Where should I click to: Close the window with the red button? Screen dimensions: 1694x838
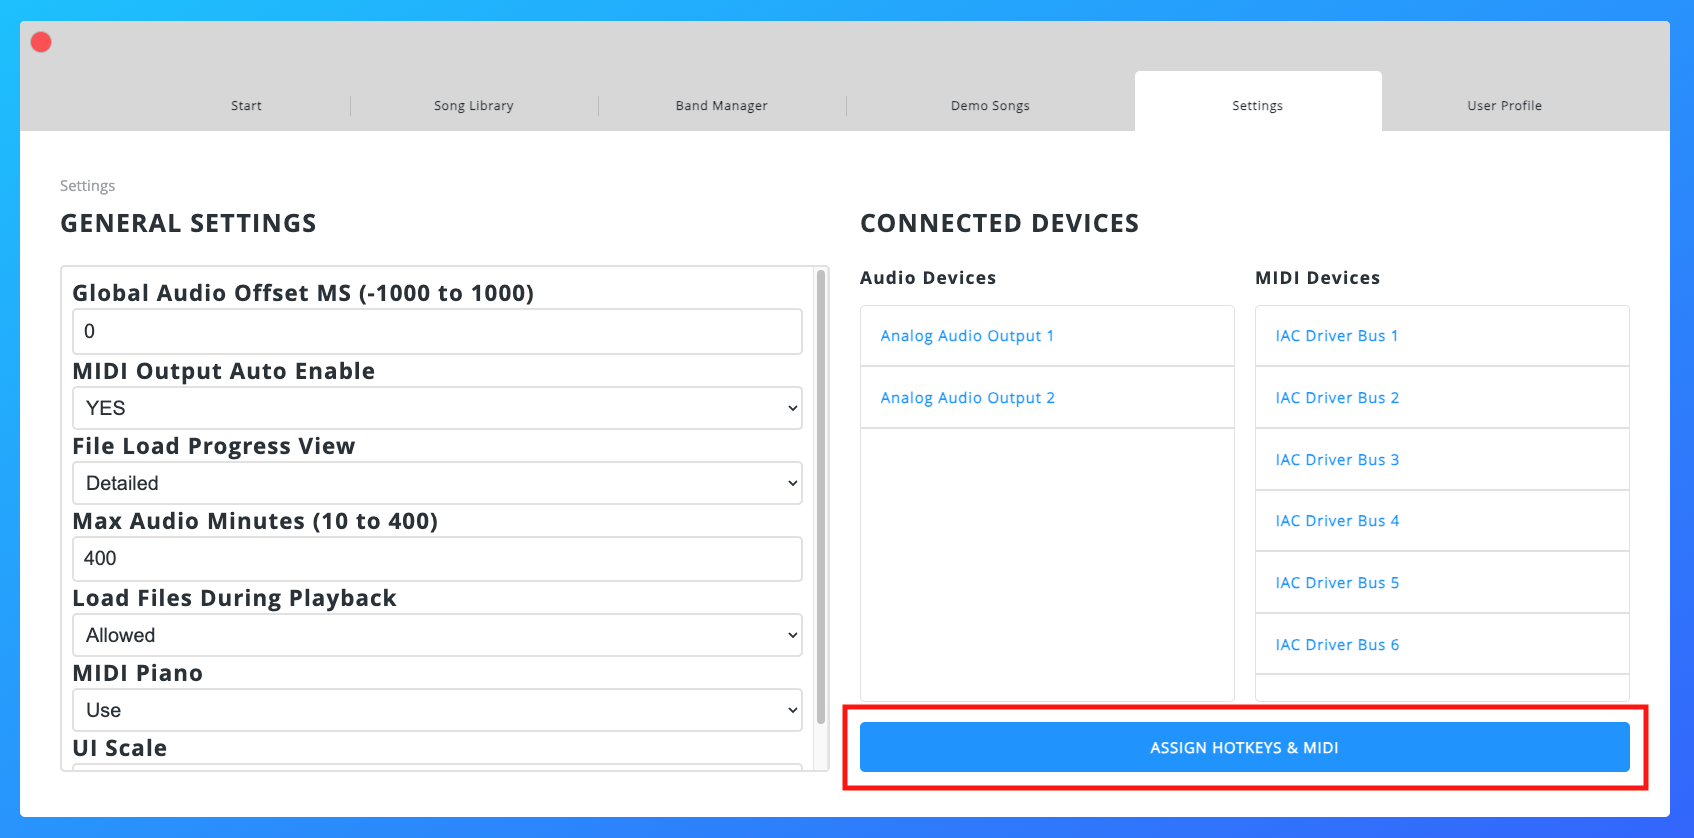pyautogui.click(x=41, y=42)
